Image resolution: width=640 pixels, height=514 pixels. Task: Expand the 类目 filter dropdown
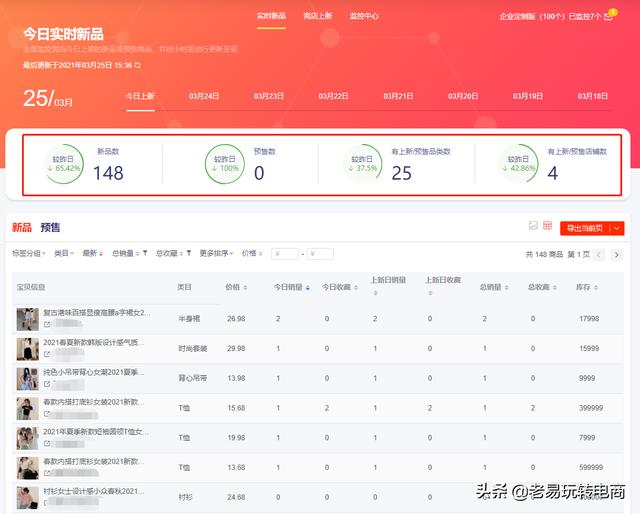click(64, 254)
